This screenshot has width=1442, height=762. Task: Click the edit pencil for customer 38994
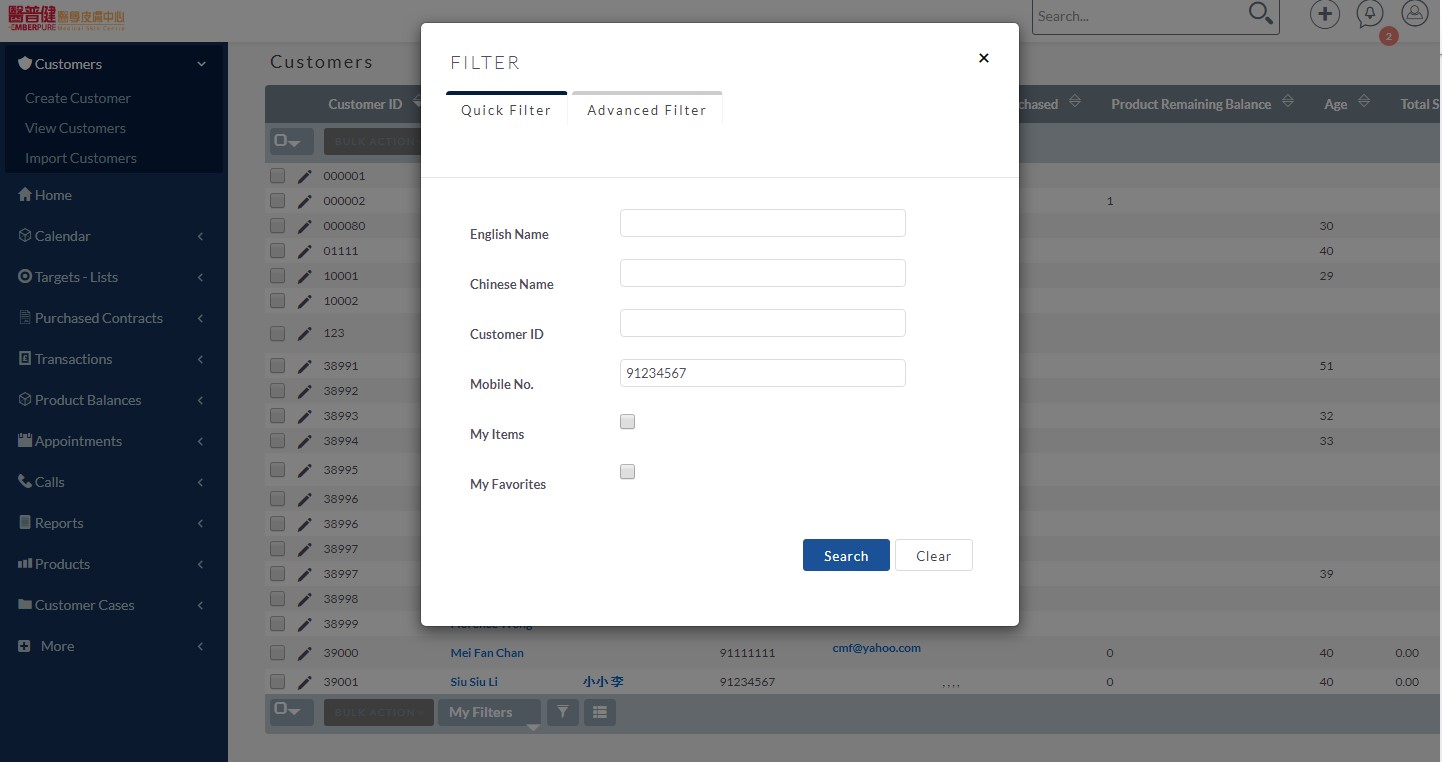point(305,441)
